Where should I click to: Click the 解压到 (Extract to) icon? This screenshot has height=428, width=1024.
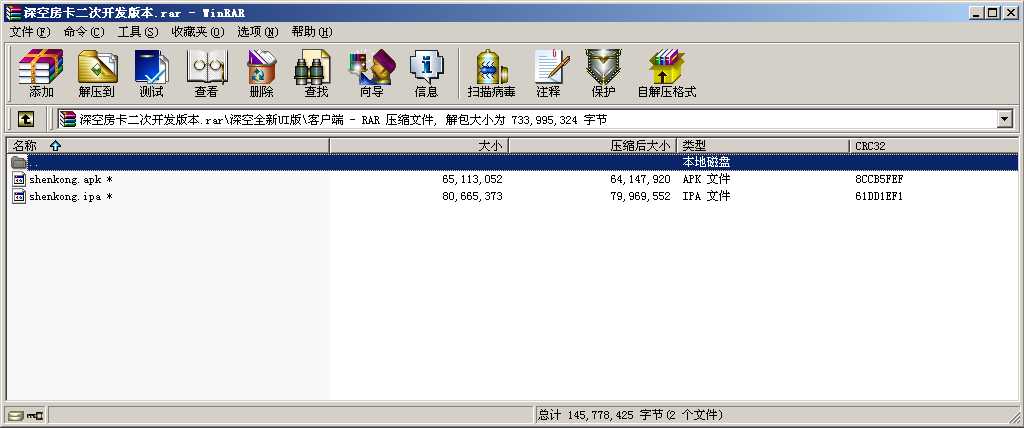pos(97,73)
